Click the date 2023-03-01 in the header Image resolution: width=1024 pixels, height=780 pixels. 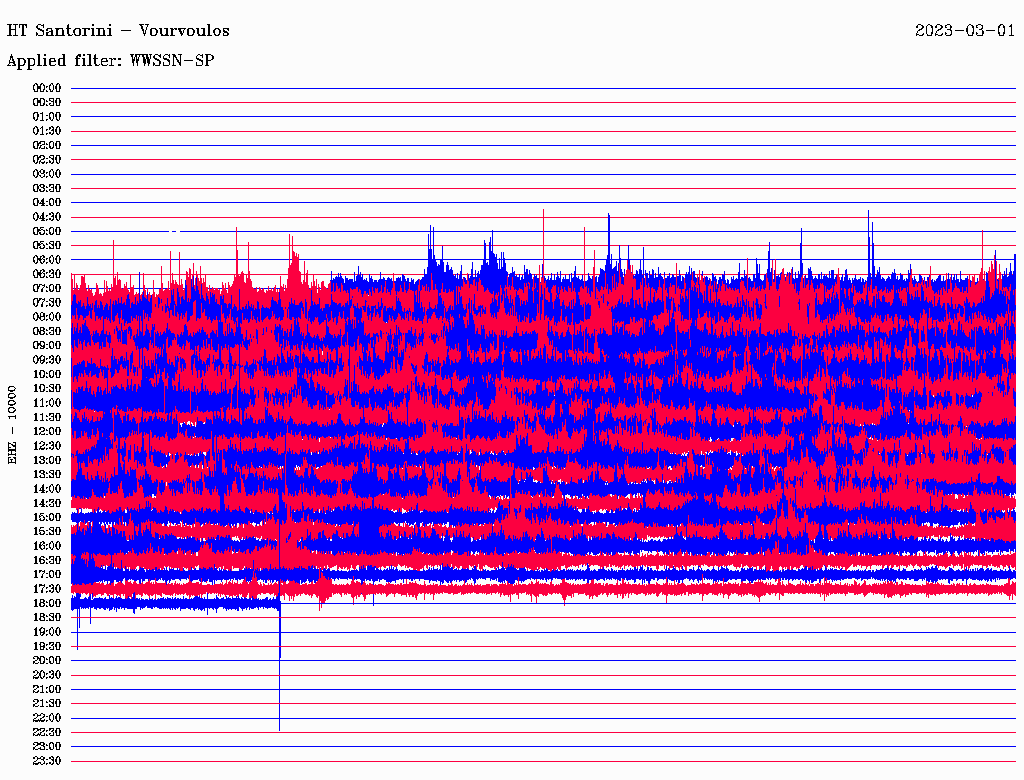coord(964,31)
